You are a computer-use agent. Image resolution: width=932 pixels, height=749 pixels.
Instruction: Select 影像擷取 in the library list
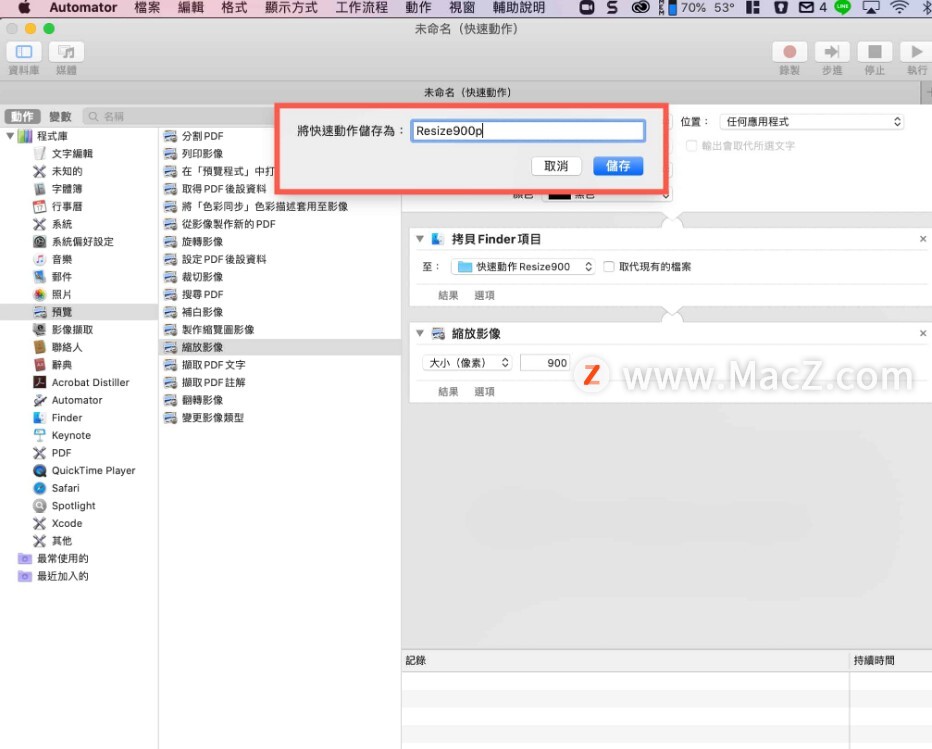coord(72,329)
